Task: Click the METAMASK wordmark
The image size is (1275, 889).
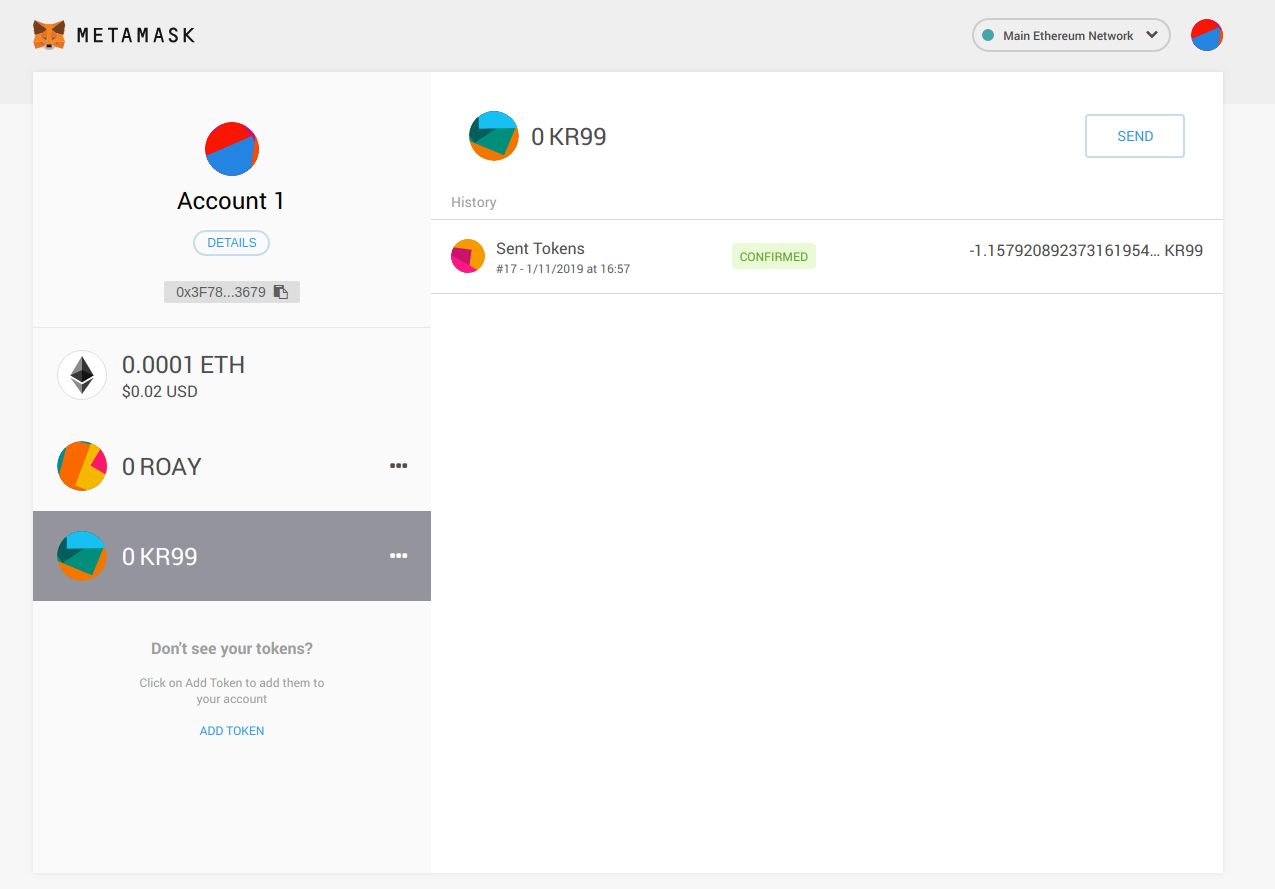Action: point(135,36)
